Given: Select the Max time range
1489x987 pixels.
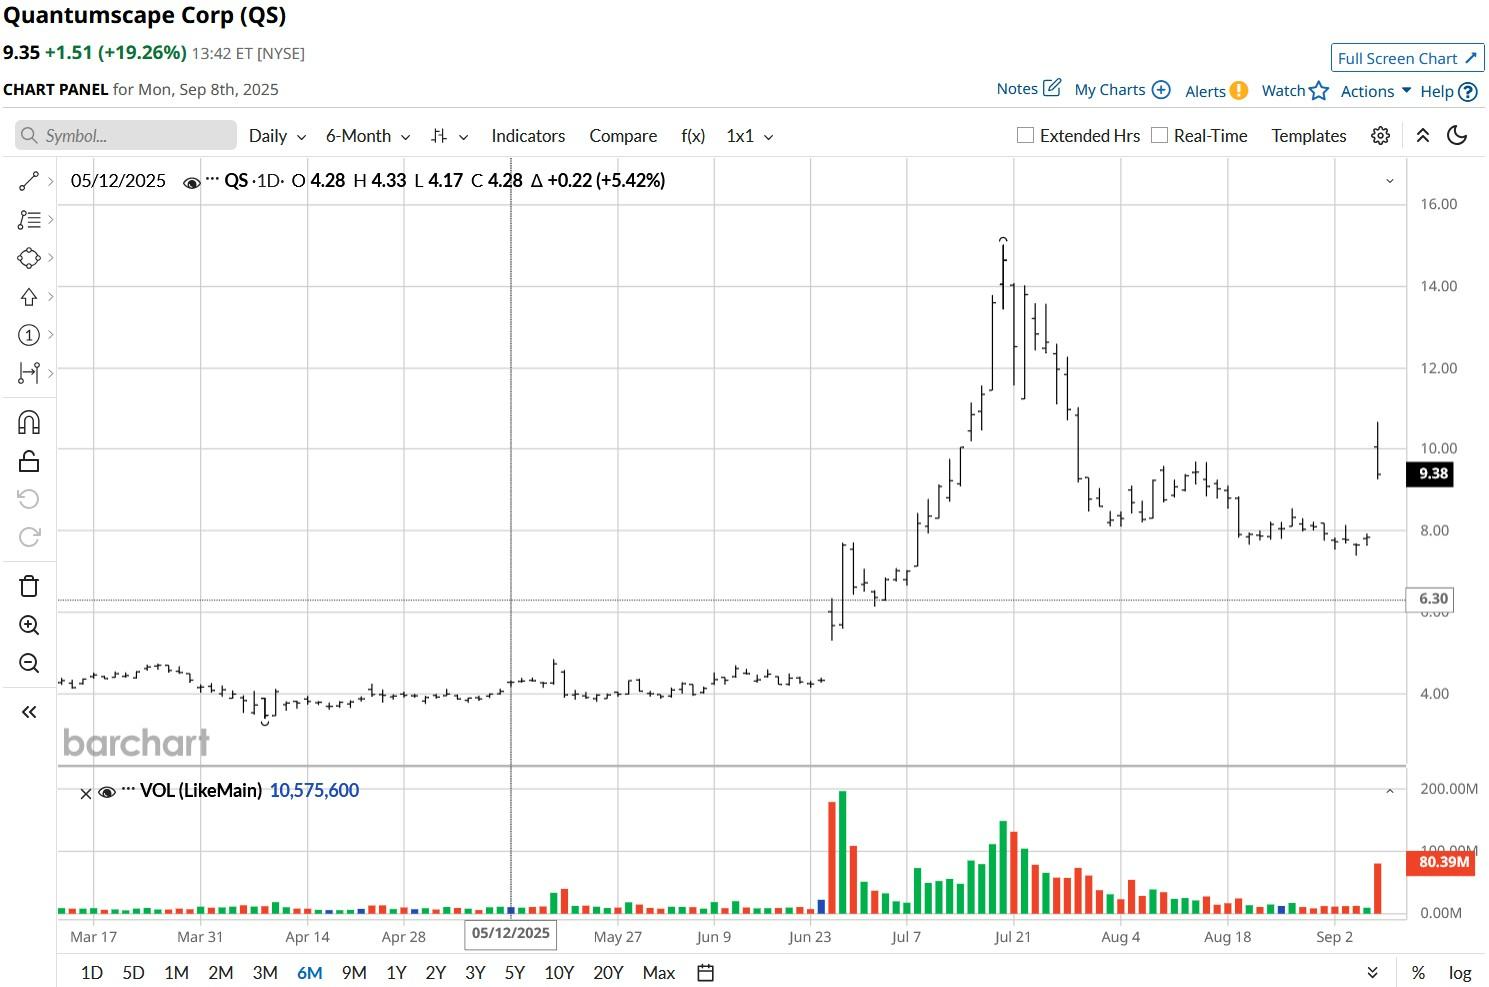Looking at the screenshot, I should [659, 973].
